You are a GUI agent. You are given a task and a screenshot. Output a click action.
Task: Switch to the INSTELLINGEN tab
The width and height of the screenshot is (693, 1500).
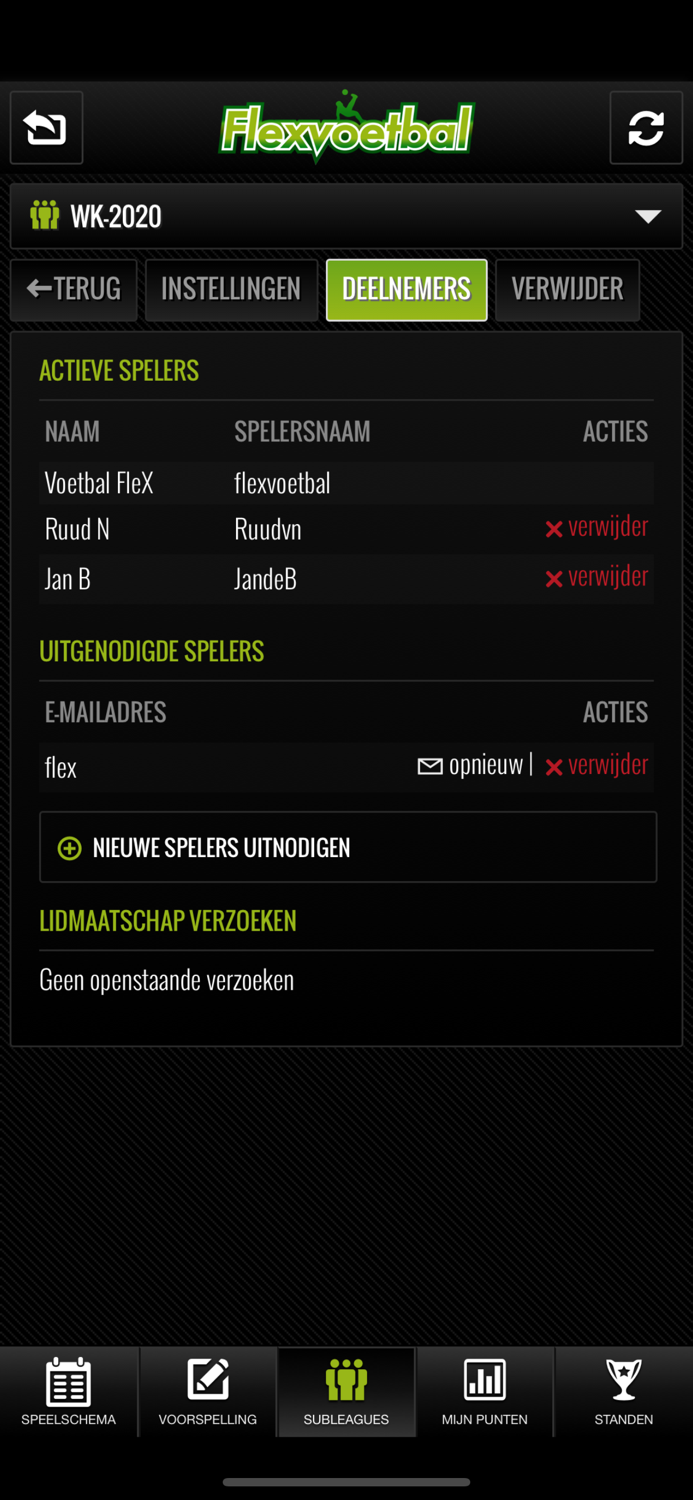tap(231, 289)
